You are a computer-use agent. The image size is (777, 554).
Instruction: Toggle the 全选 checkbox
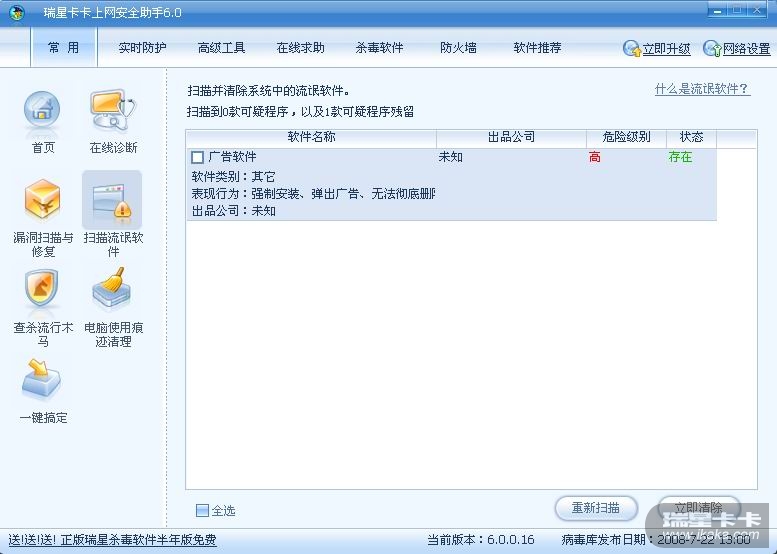coord(202,510)
